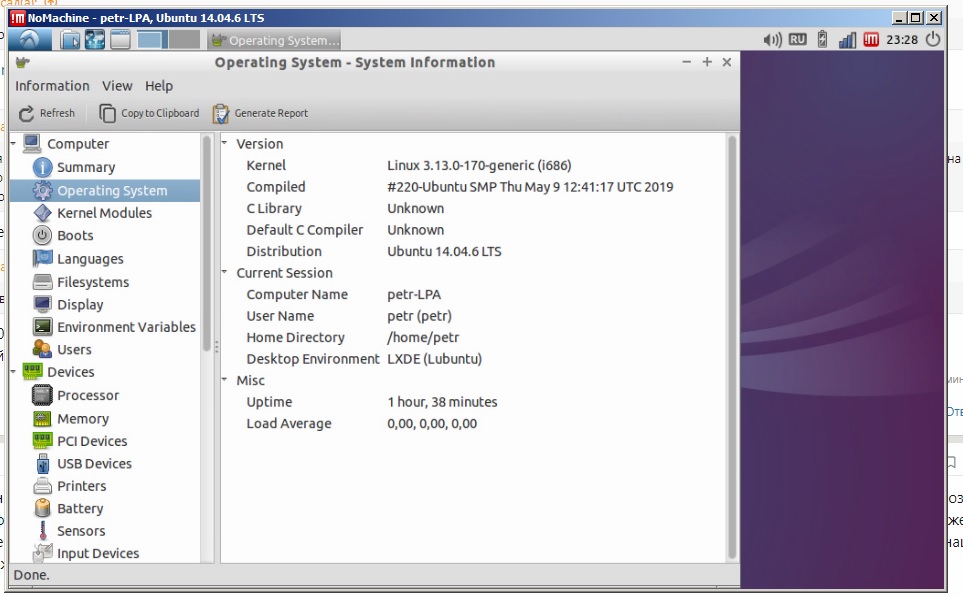This screenshot has height=597, width=963.
Task: Click the pane splitter handle dots
Action: (x=216, y=347)
